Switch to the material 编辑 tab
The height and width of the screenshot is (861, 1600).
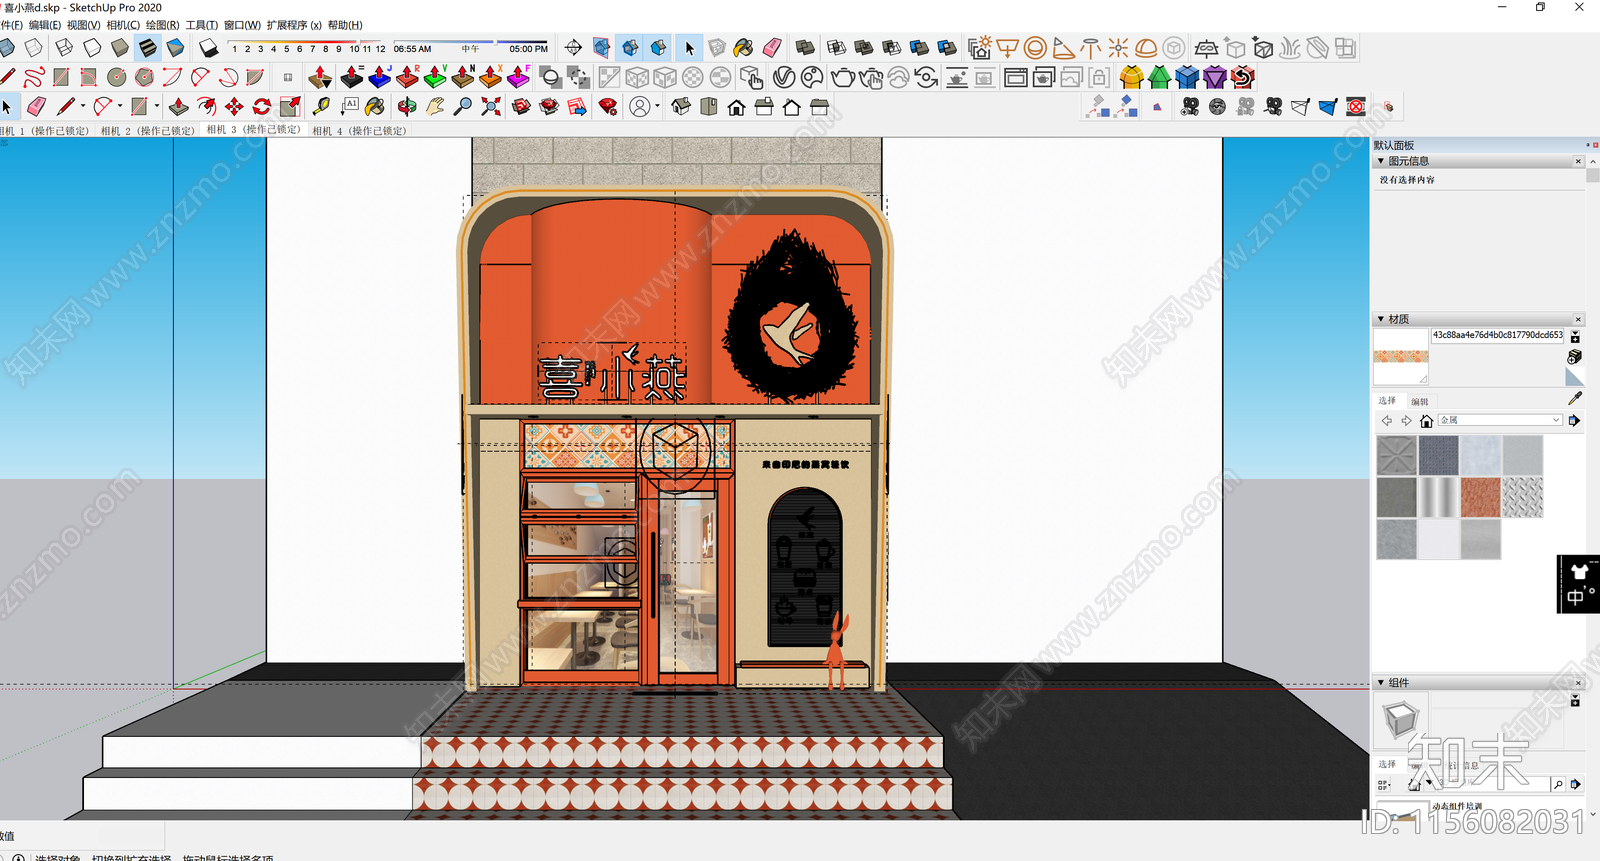pyautogui.click(x=1420, y=402)
